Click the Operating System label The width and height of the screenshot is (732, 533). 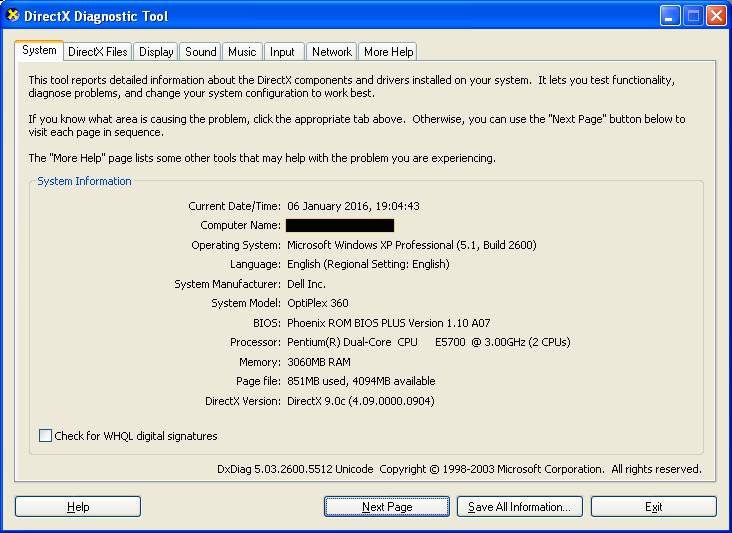pos(236,245)
